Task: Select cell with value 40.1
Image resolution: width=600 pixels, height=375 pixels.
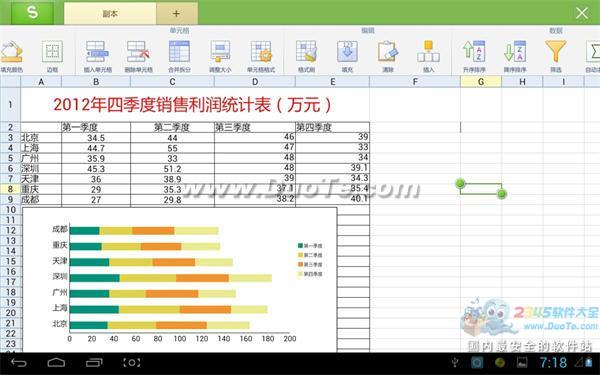Action: [x=333, y=199]
